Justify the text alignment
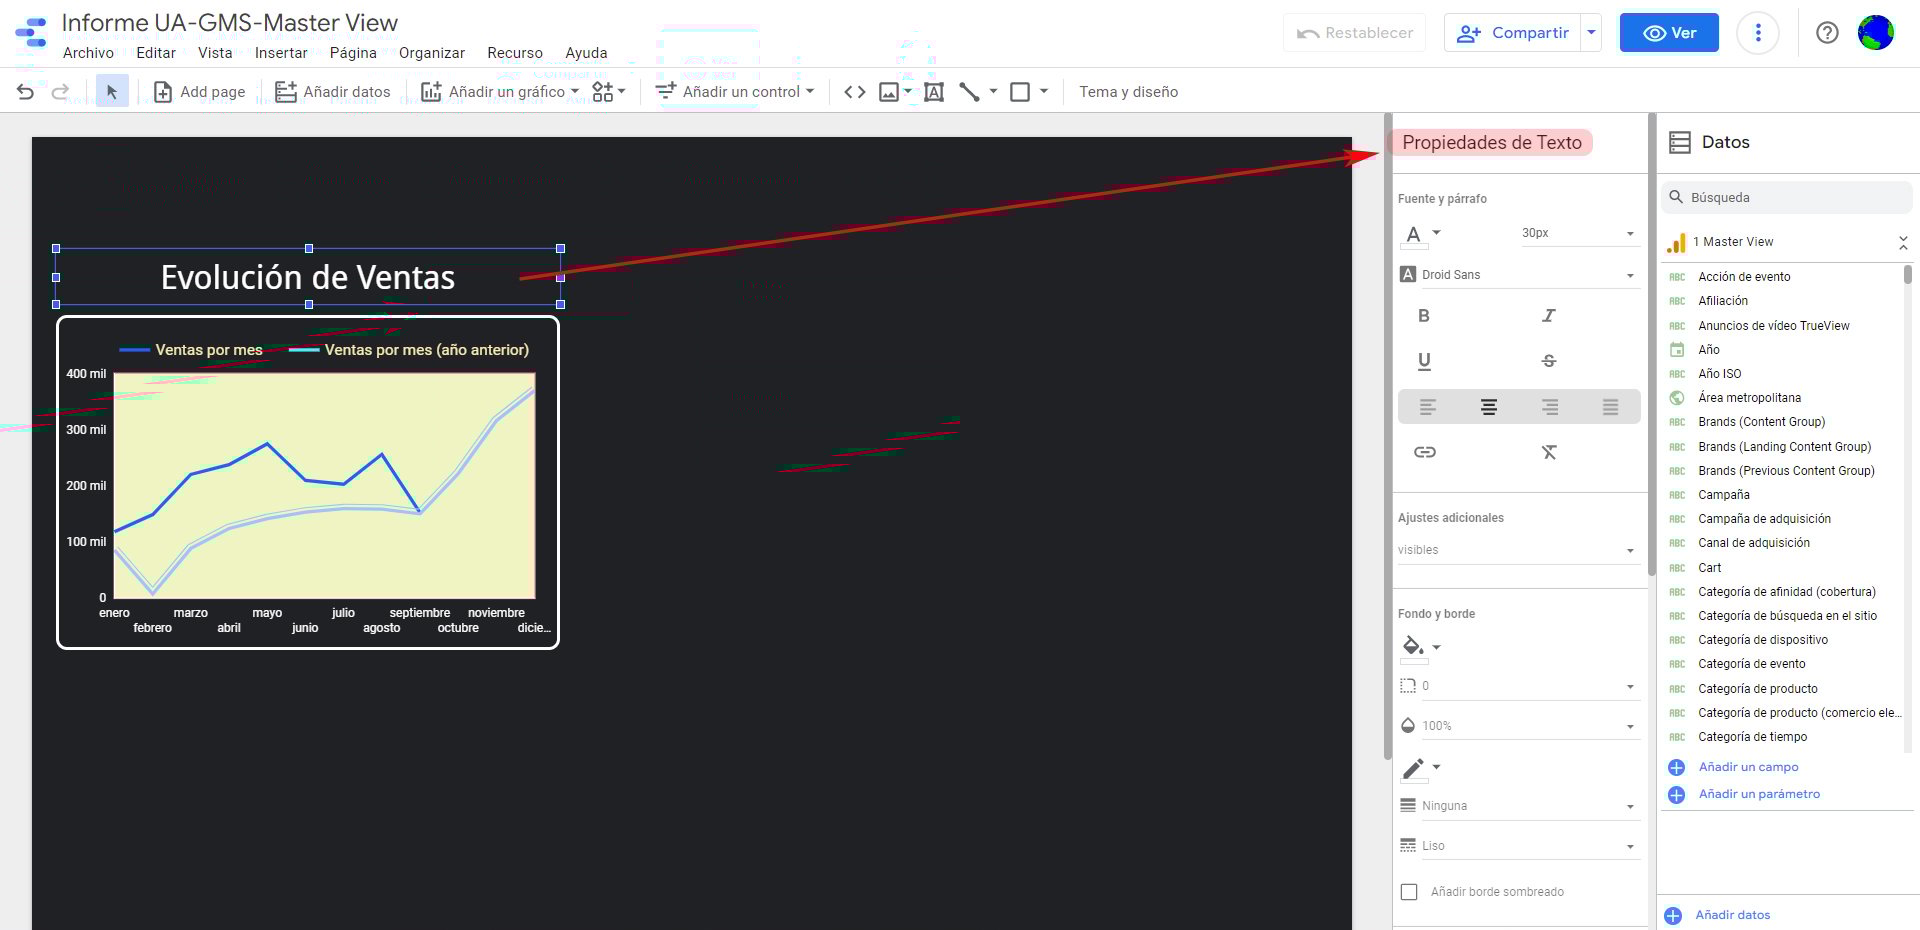Image resolution: width=1920 pixels, height=930 pixels. tap(1610, 407)
